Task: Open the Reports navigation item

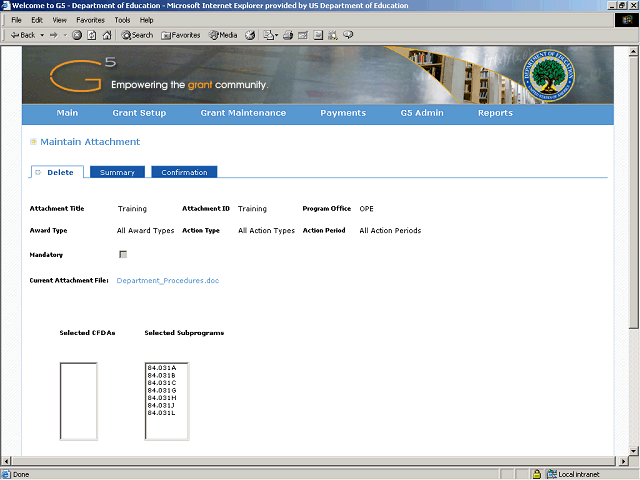Action: pyautogui.click(x=496, y=113)
